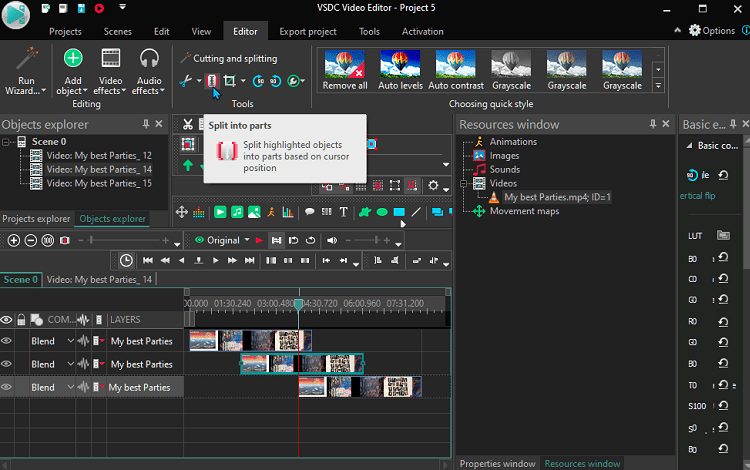Add a rectangle shape
Image resolution: width=750 pixels, height=470 pixels.
pyautogui.click(x=399, y=212)
